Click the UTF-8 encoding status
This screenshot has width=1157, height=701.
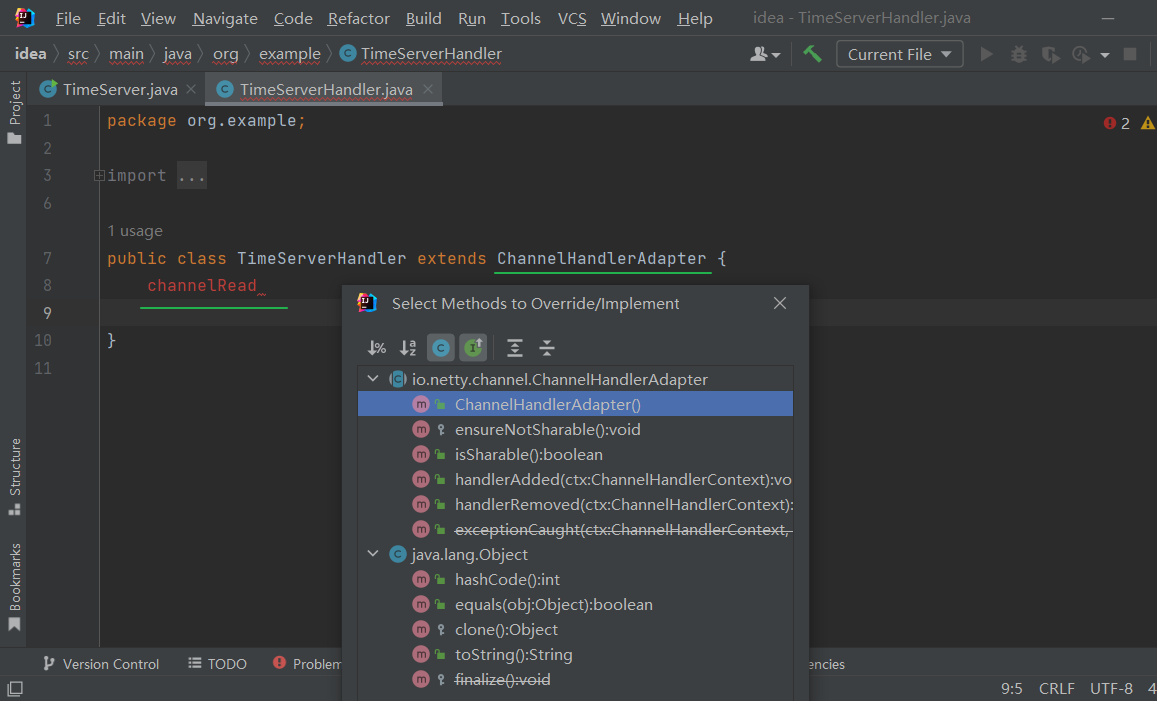point(1111,688)
